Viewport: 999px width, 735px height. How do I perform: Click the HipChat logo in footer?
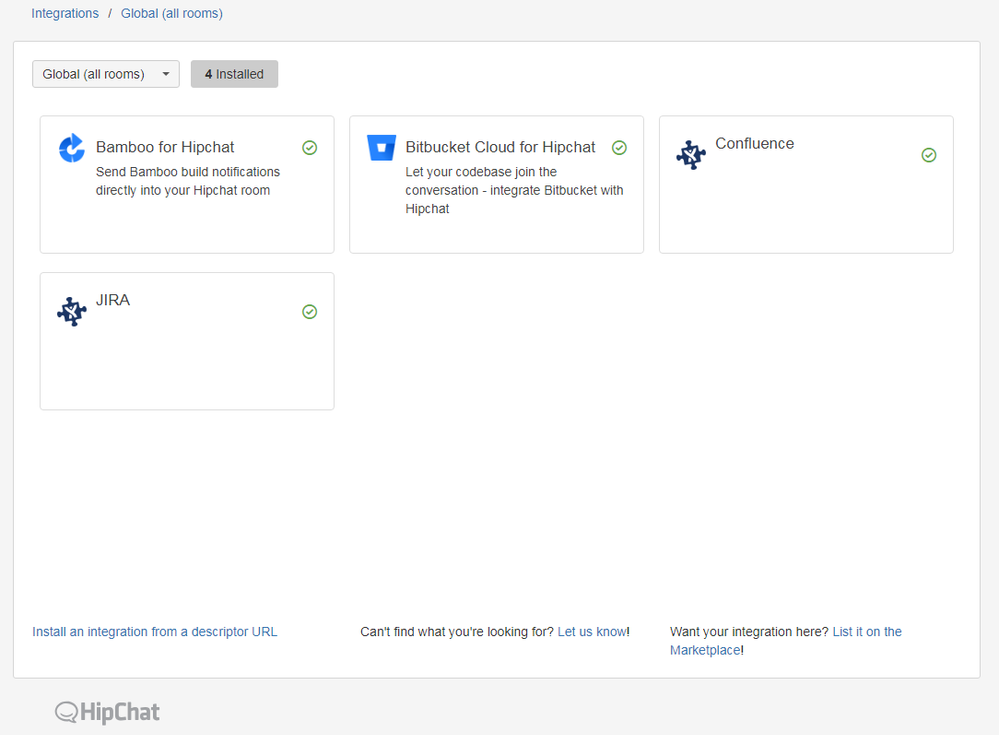coord(107,712)
